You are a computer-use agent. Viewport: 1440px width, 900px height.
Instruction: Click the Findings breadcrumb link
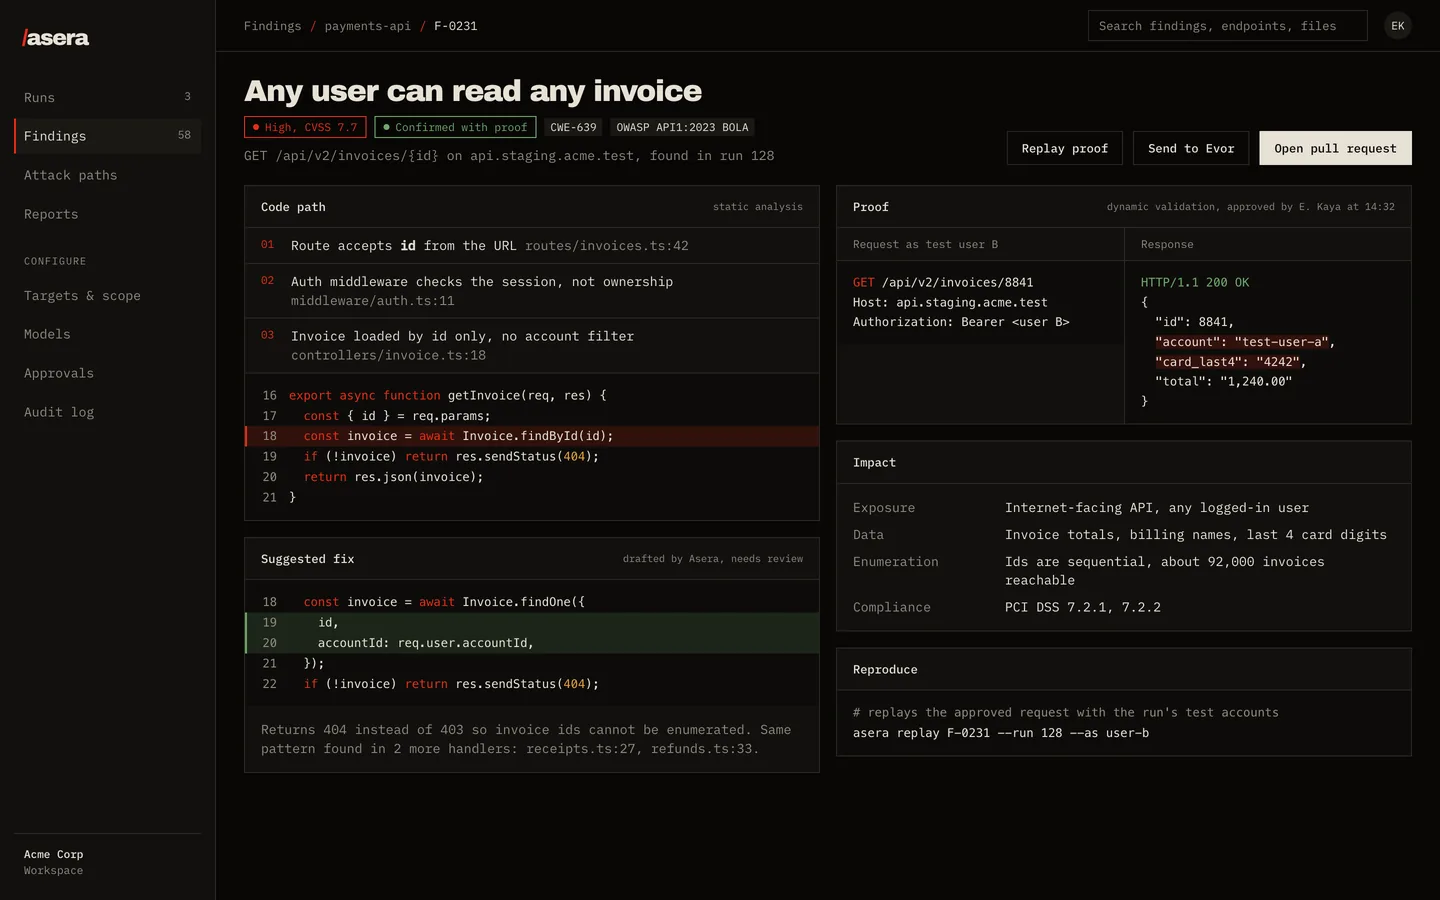272,26
